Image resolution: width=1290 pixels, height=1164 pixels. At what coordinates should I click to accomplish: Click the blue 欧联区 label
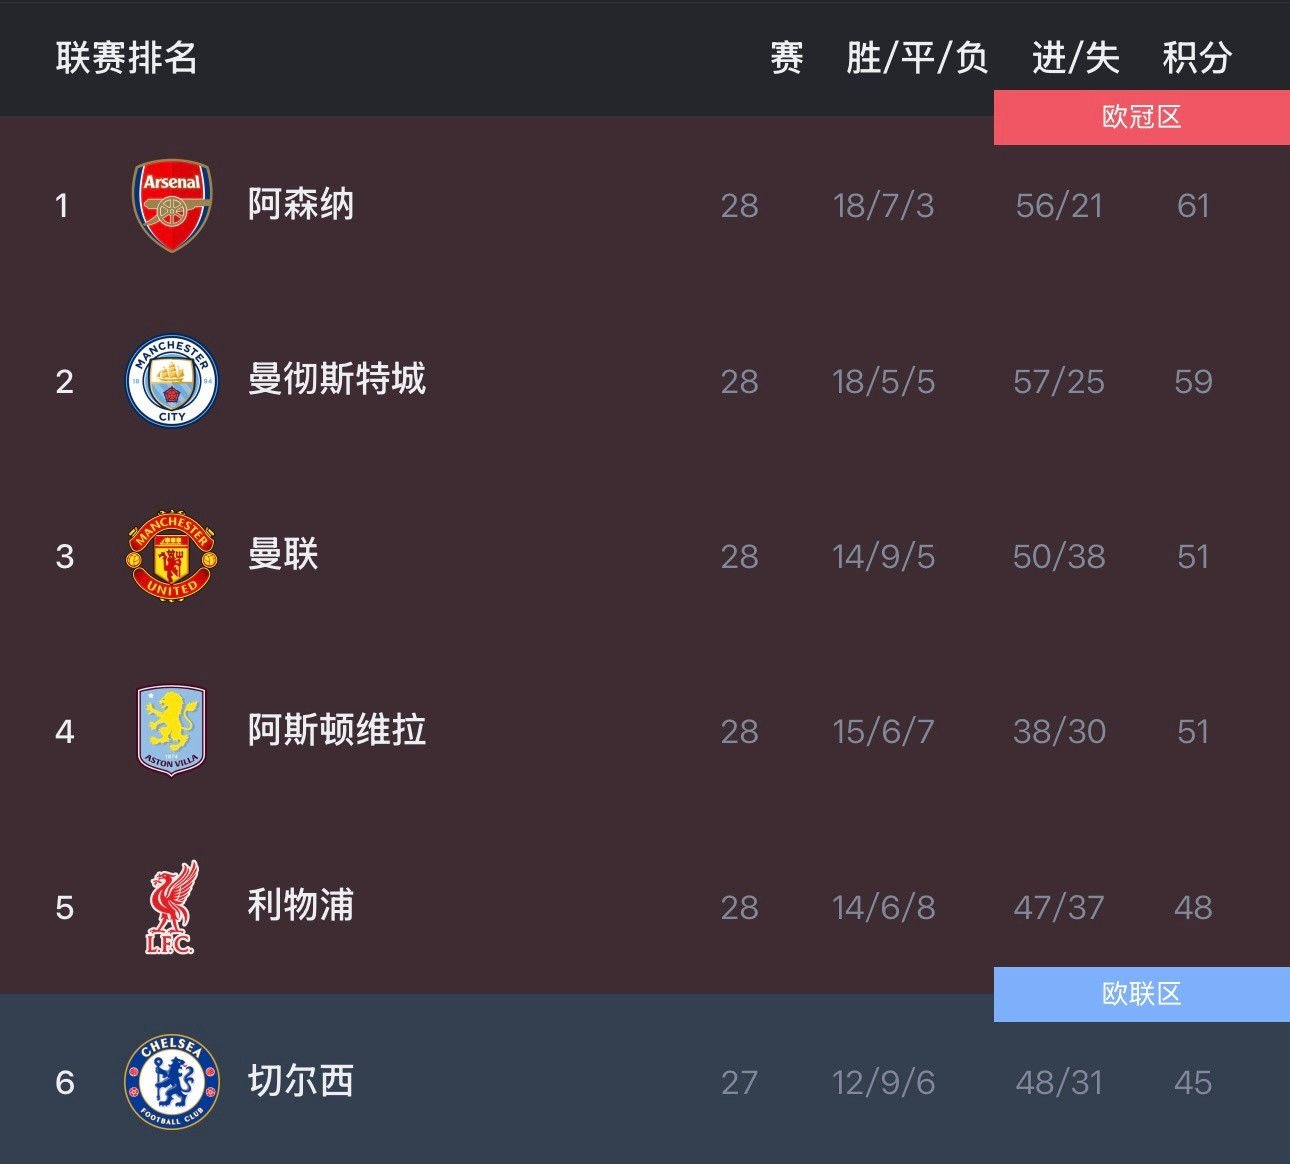point(1141,994)
